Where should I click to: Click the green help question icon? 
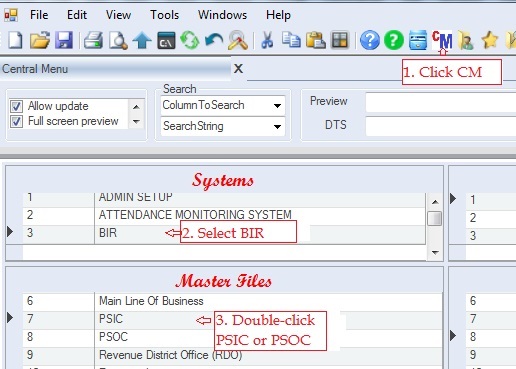[394, 40]
